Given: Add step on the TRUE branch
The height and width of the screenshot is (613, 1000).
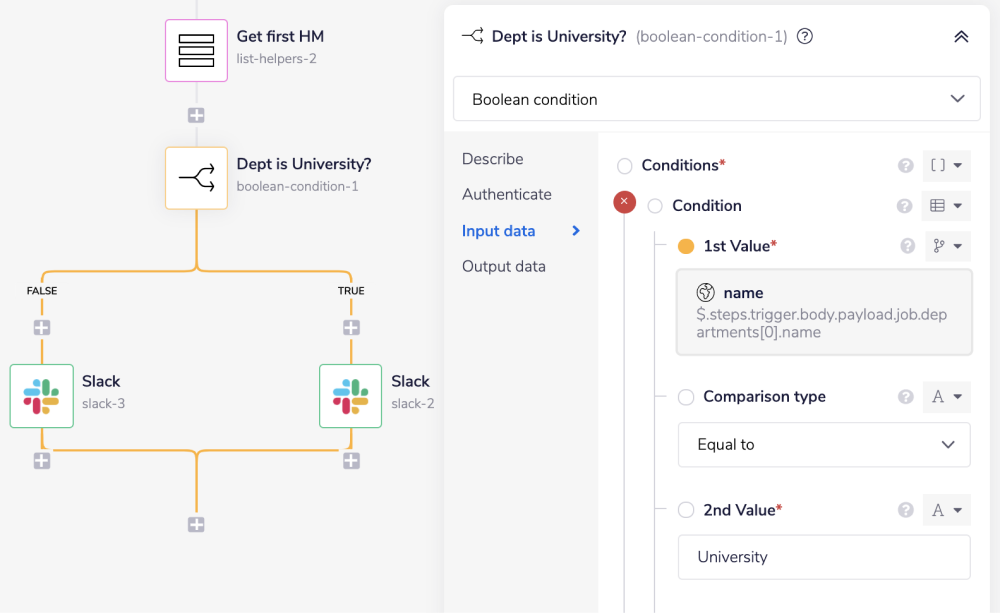Looking at the screenshot, I should coord(351,327).
